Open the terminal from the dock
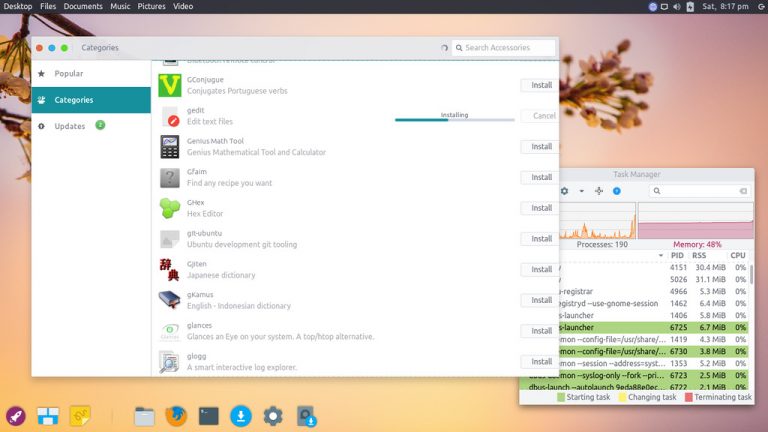This screenshot has width=768, height=432. tap(209, 416)
